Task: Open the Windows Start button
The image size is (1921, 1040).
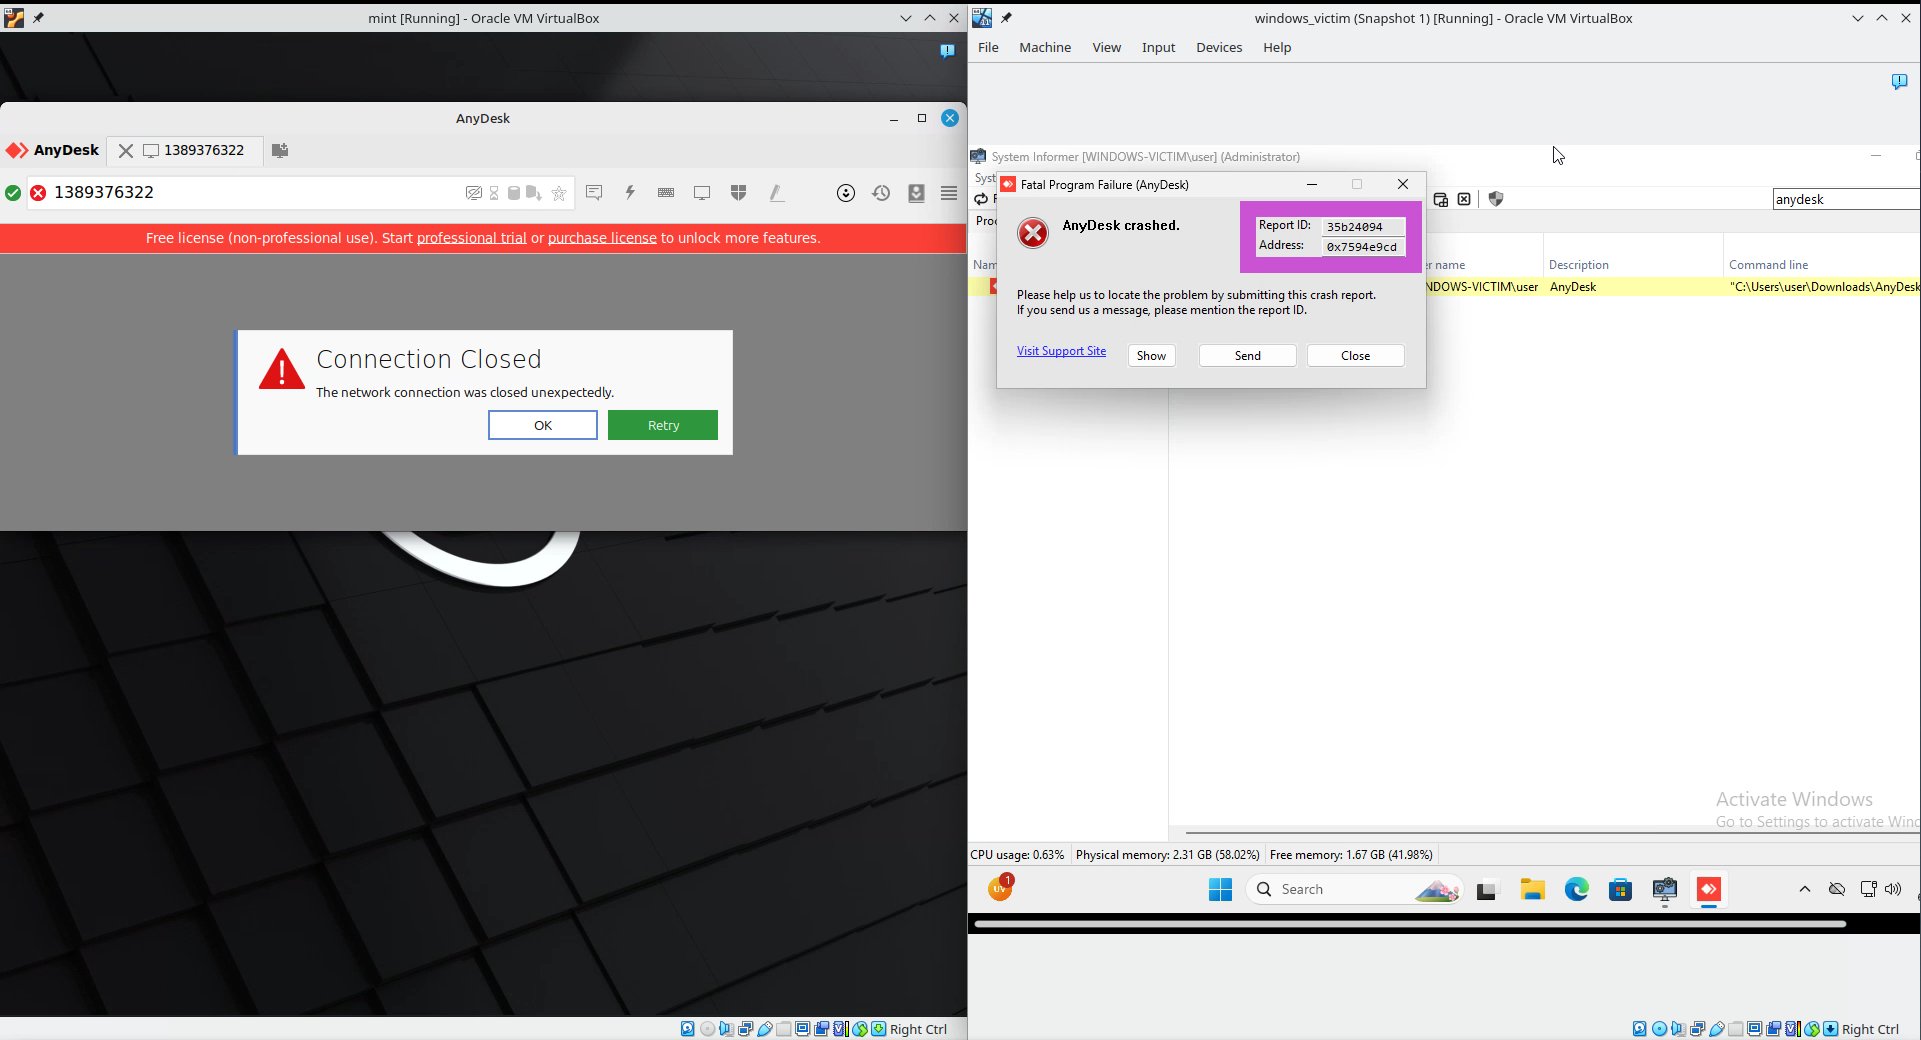Action: tap(1220, 889)
